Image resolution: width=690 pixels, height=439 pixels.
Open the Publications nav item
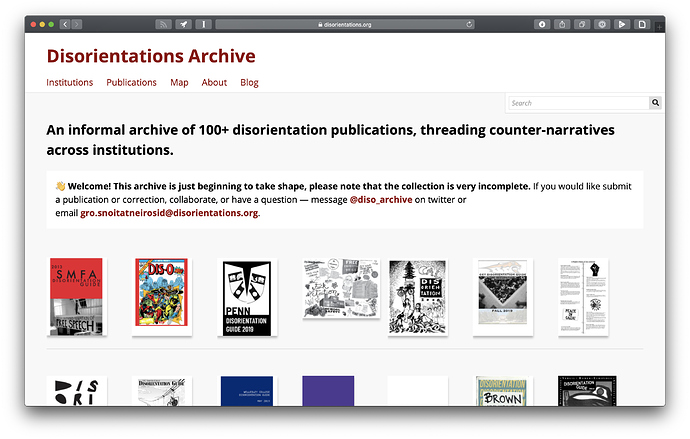[131, 82]
